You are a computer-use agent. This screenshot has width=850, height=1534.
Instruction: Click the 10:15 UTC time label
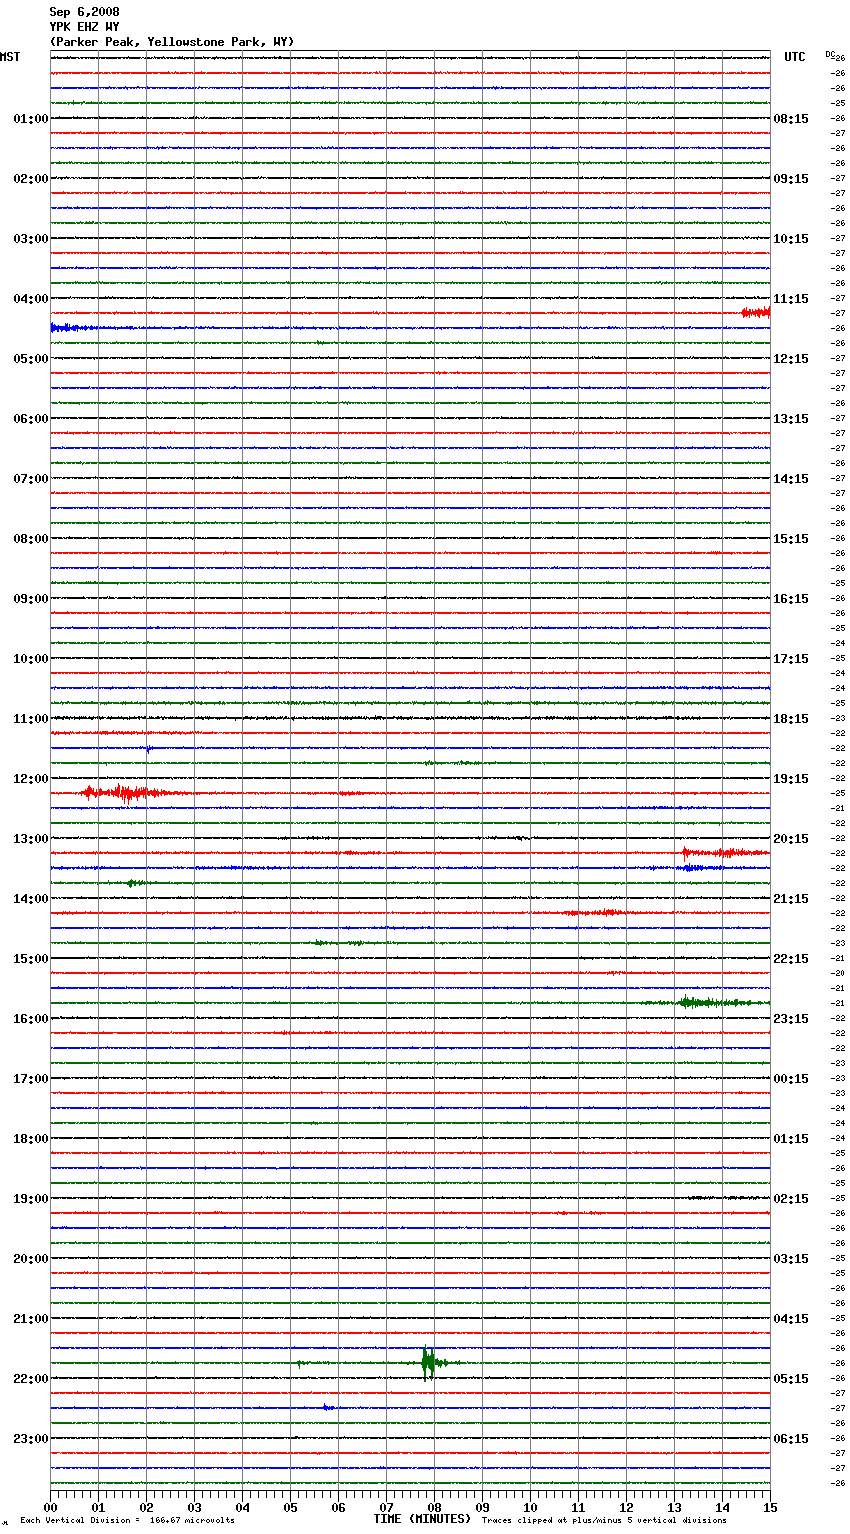[791, 239]
